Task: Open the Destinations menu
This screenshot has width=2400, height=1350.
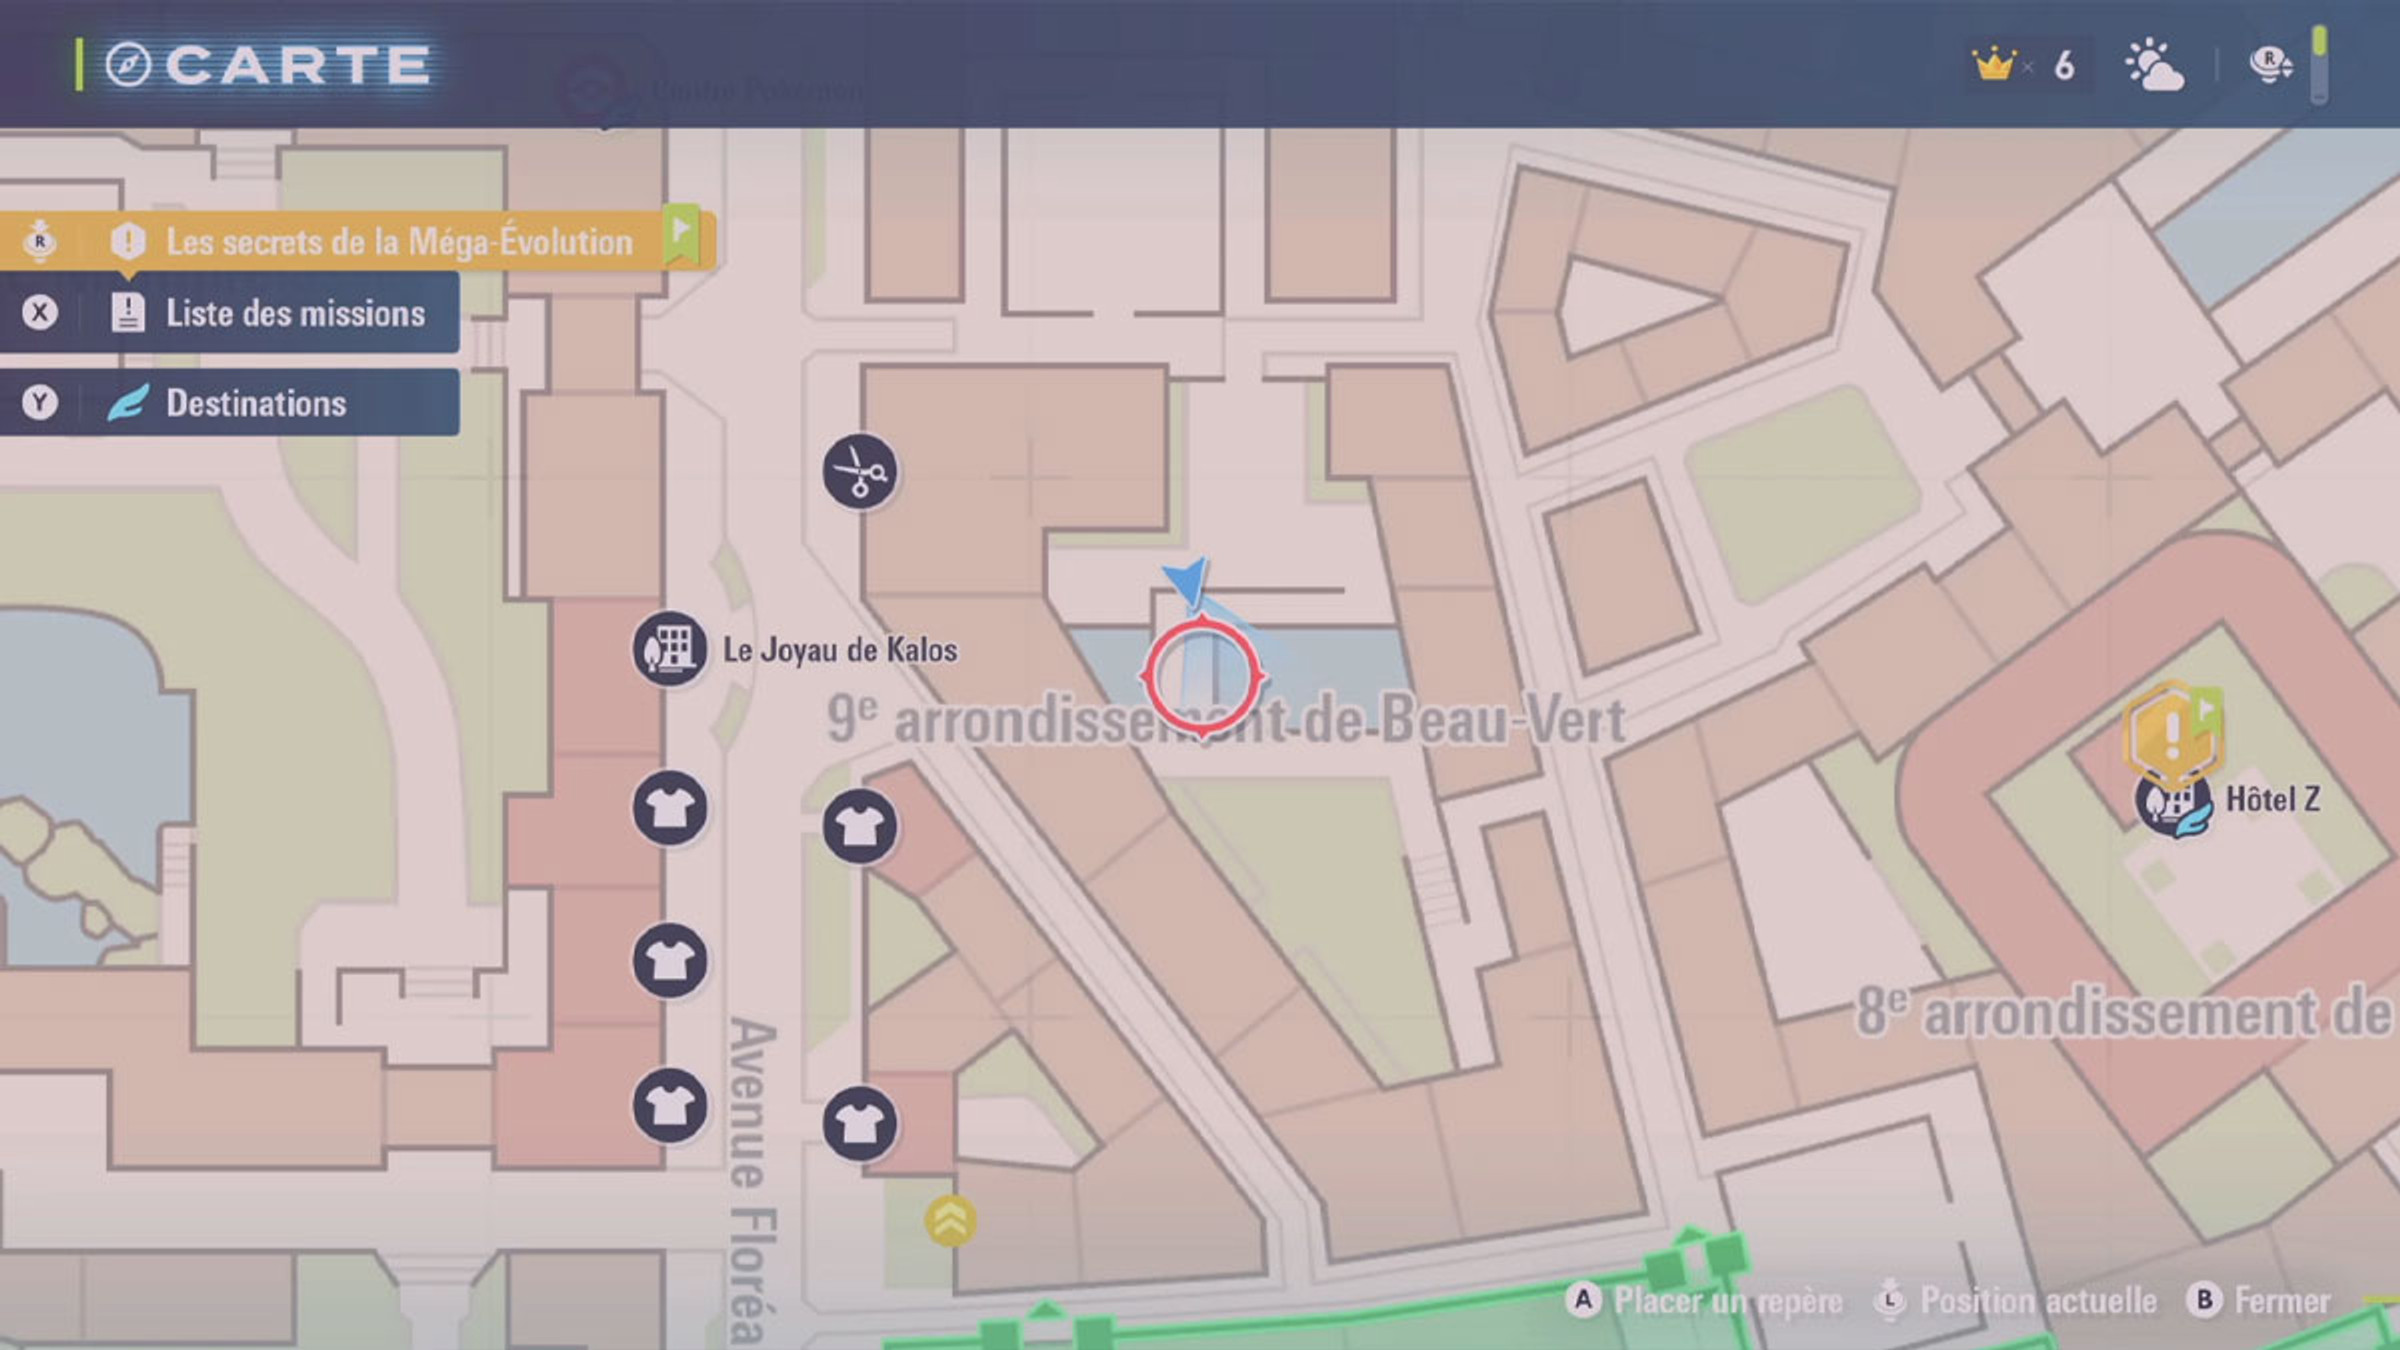Action: 230,403
